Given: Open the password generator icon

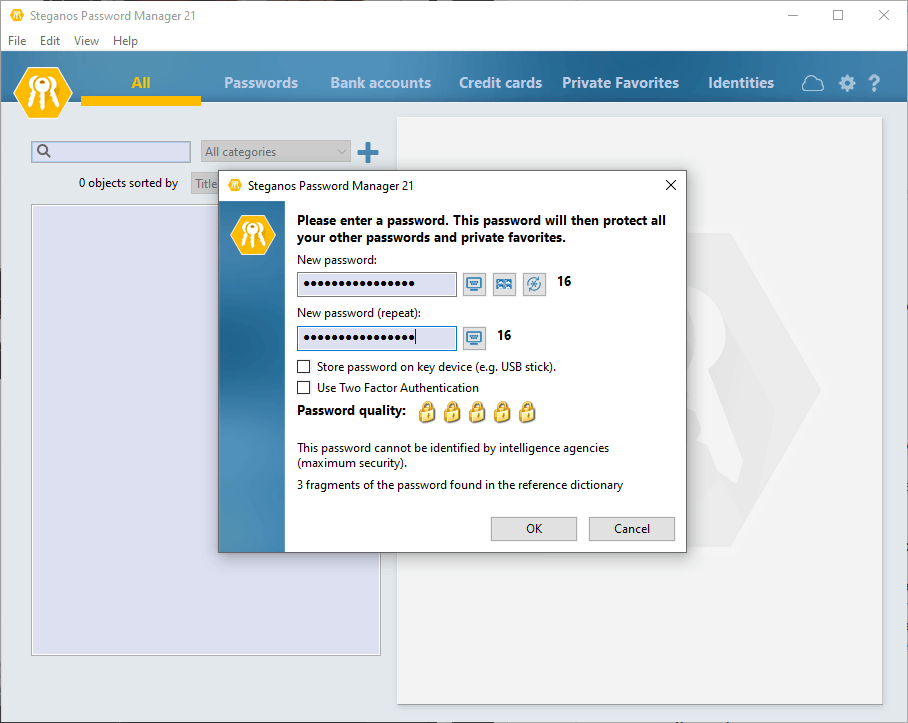Looking at the screenshot, I should coord(534,284).
